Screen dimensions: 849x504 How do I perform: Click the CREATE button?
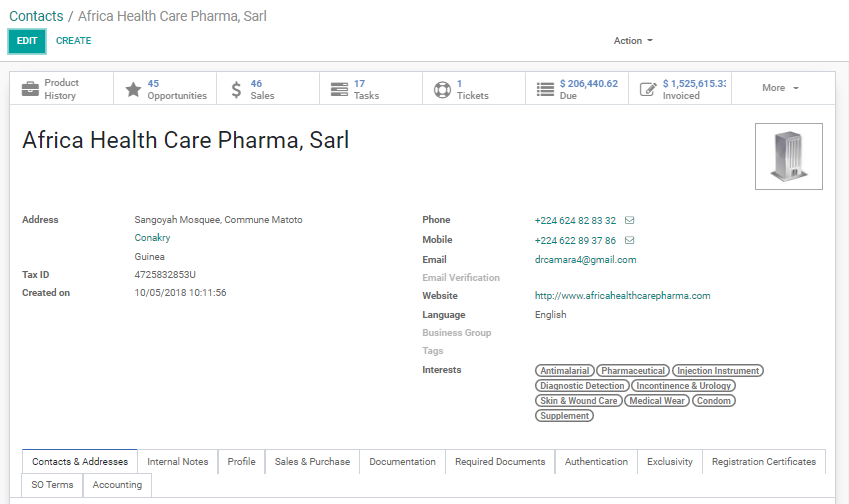(74, 41)
